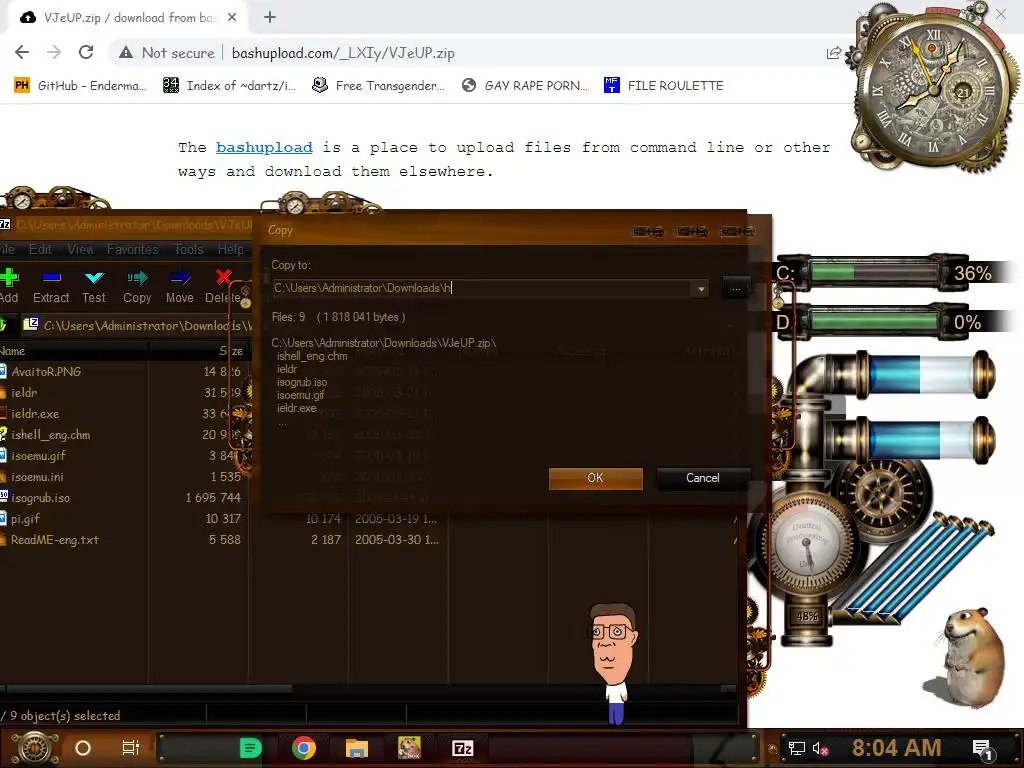Open the notification center icon

coord(982,748)
